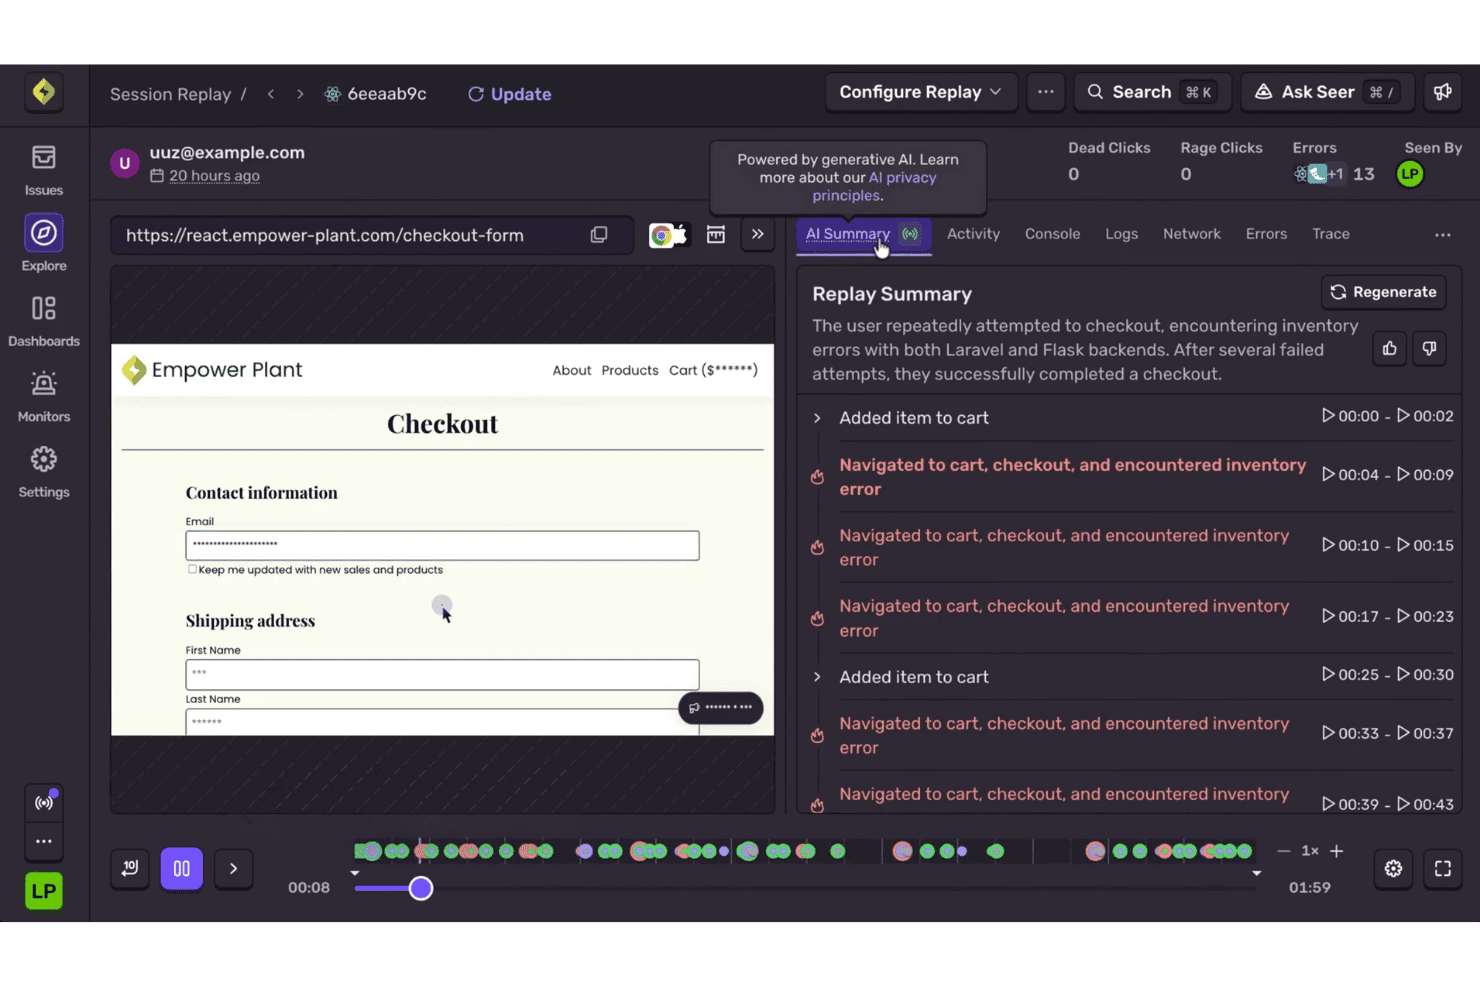Go to the next replay arrow
This screenshot has height=987, width=1480.
300,94
